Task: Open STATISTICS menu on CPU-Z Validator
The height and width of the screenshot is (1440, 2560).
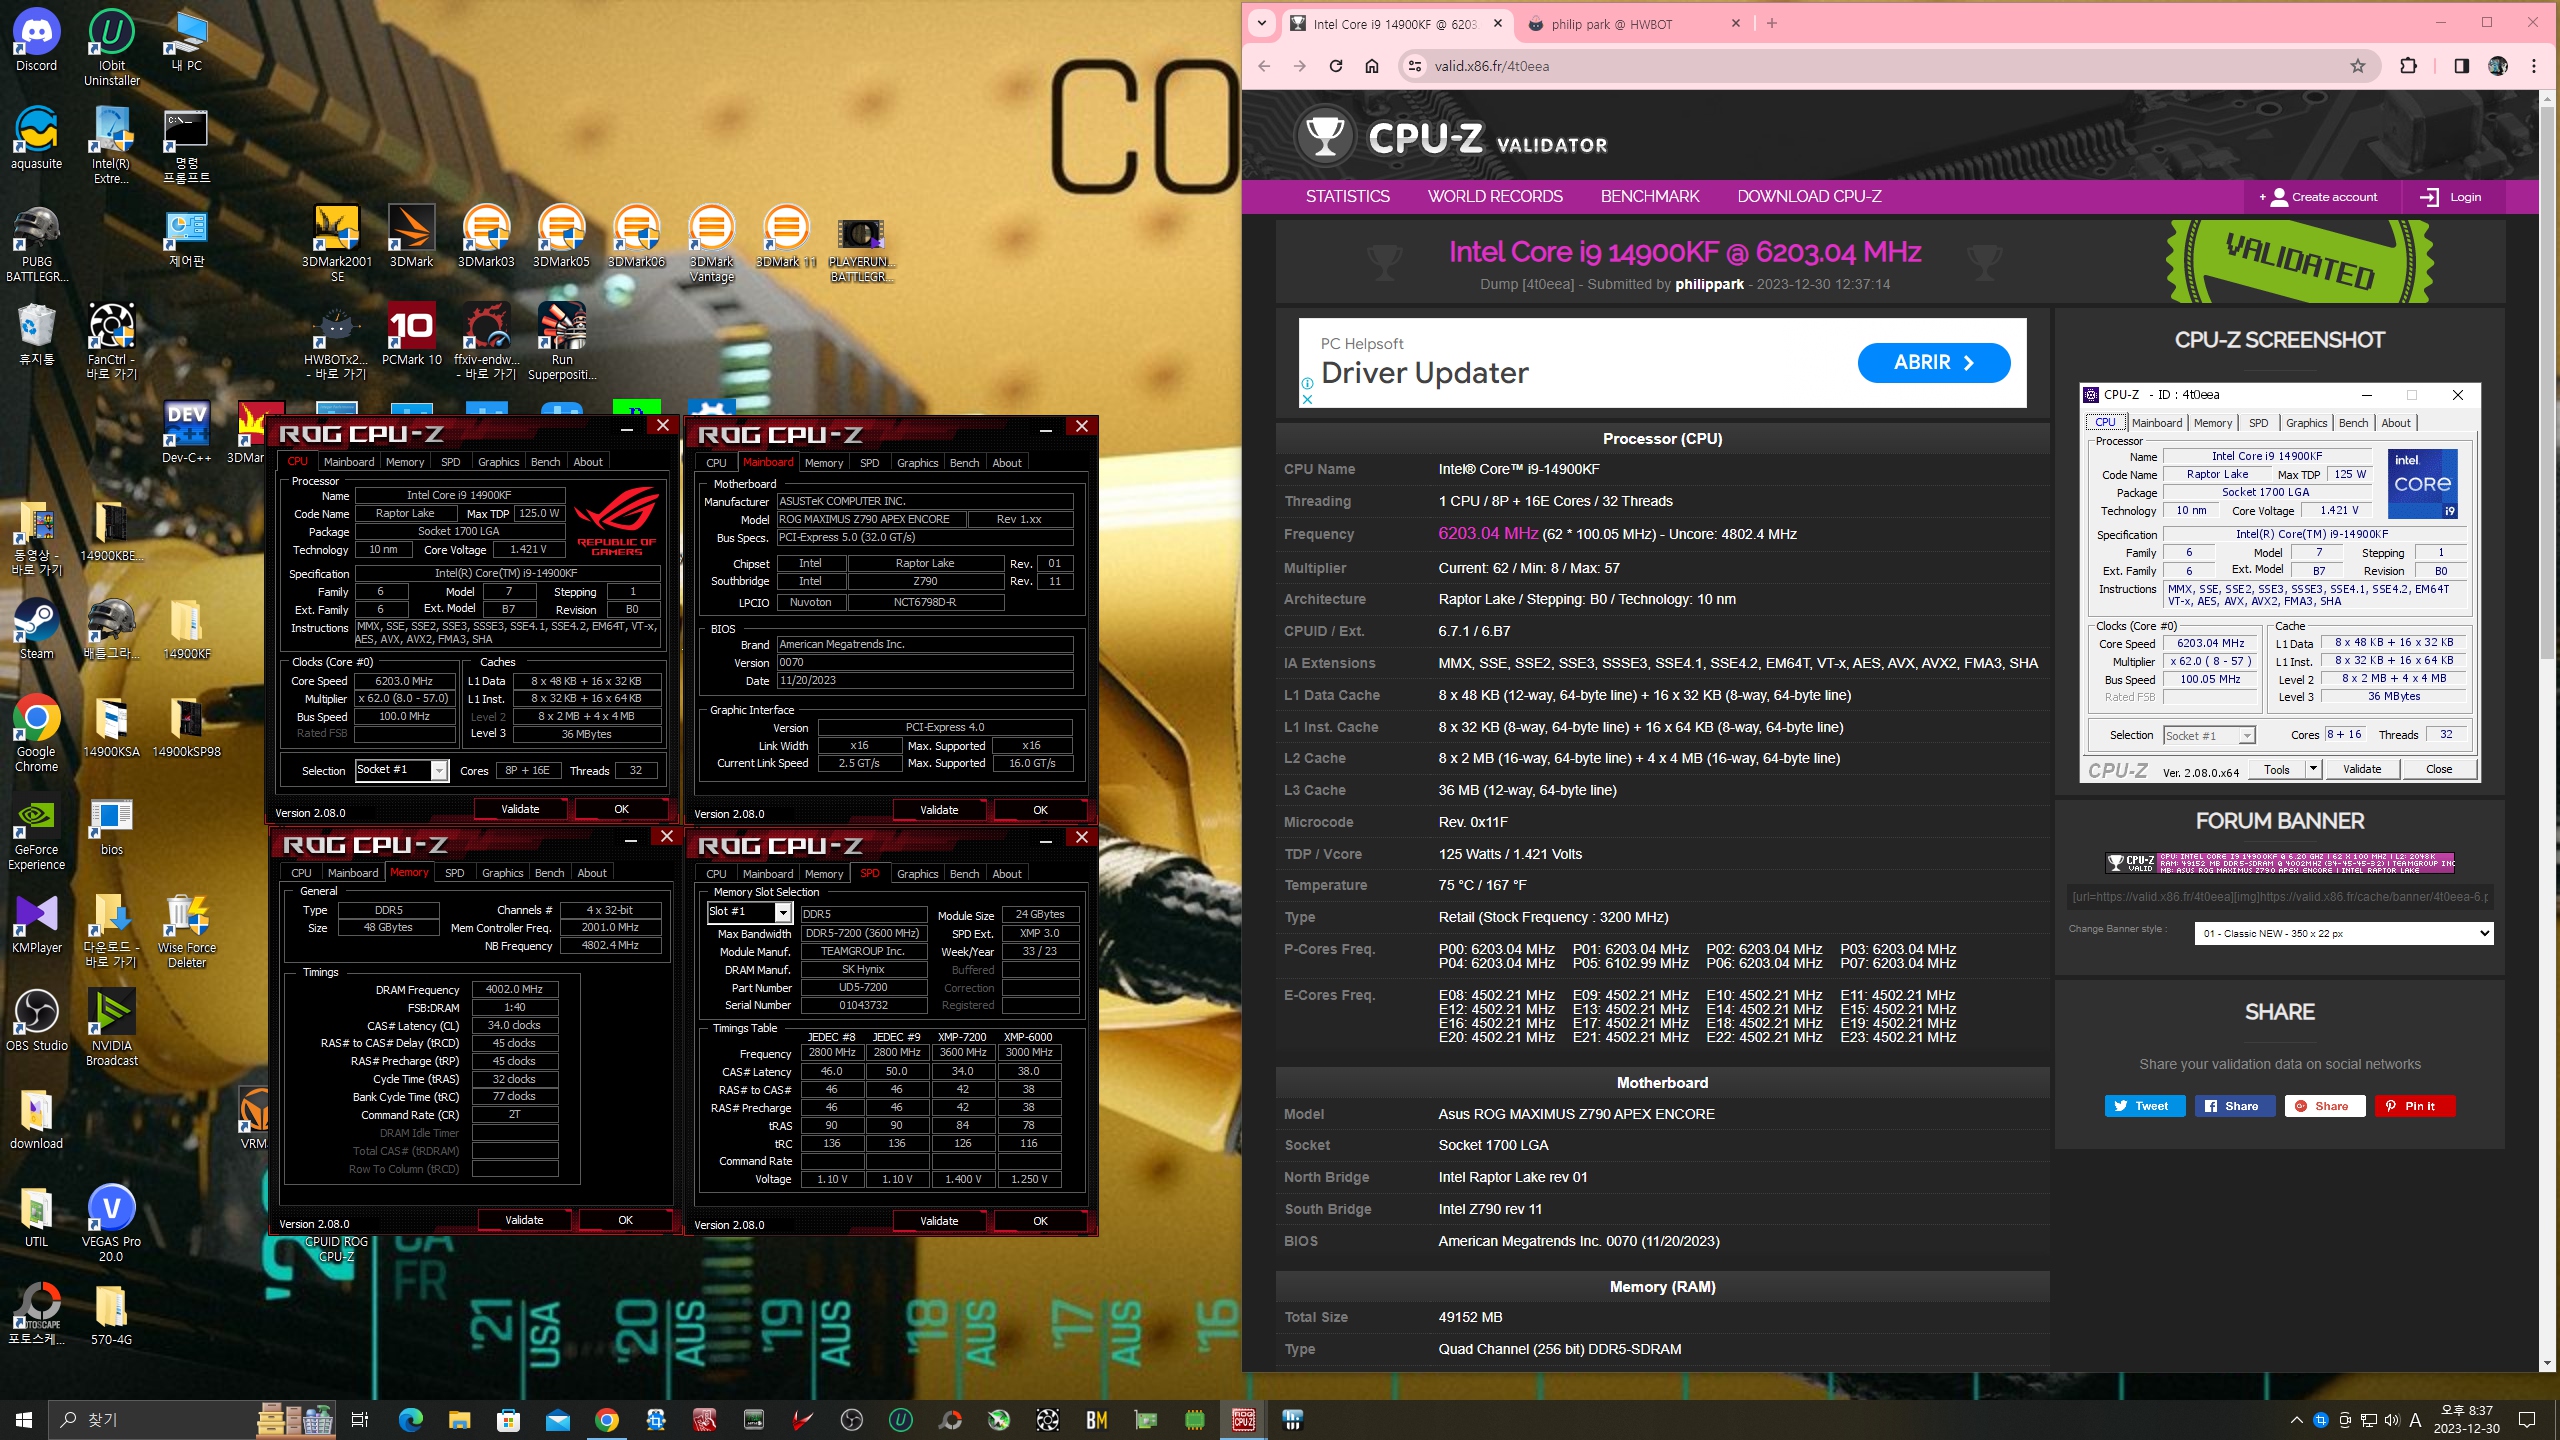Action: pos(1347,196)
